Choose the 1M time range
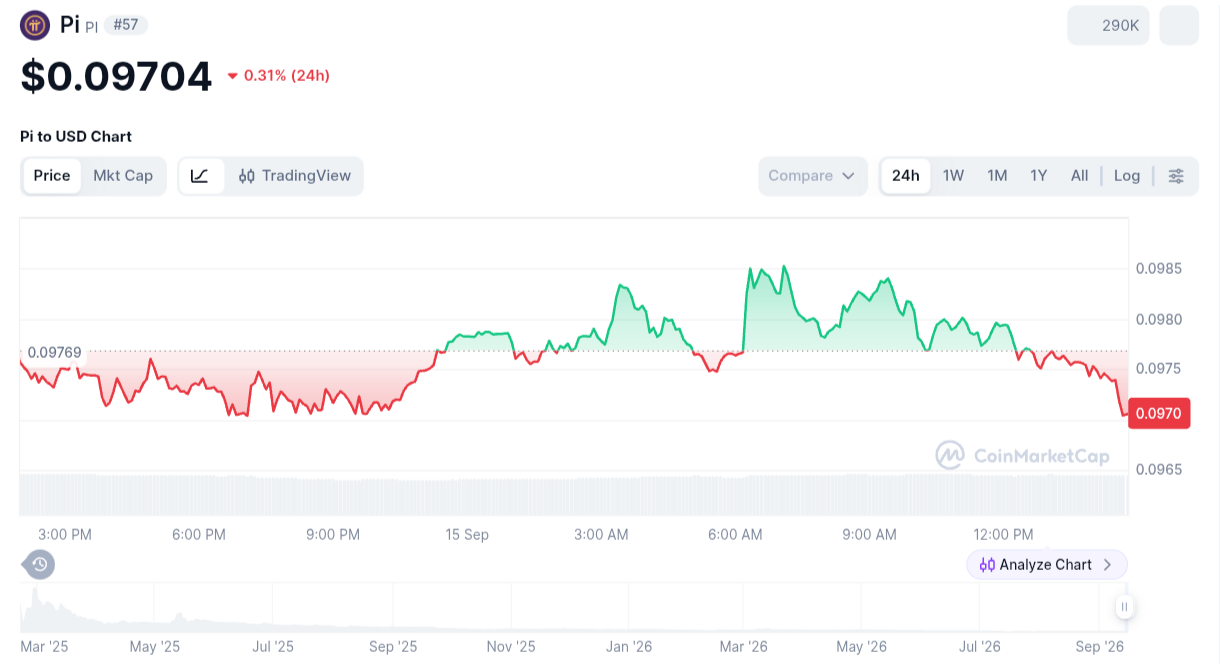The image size is (1220, 664). [x=997, y=176]
